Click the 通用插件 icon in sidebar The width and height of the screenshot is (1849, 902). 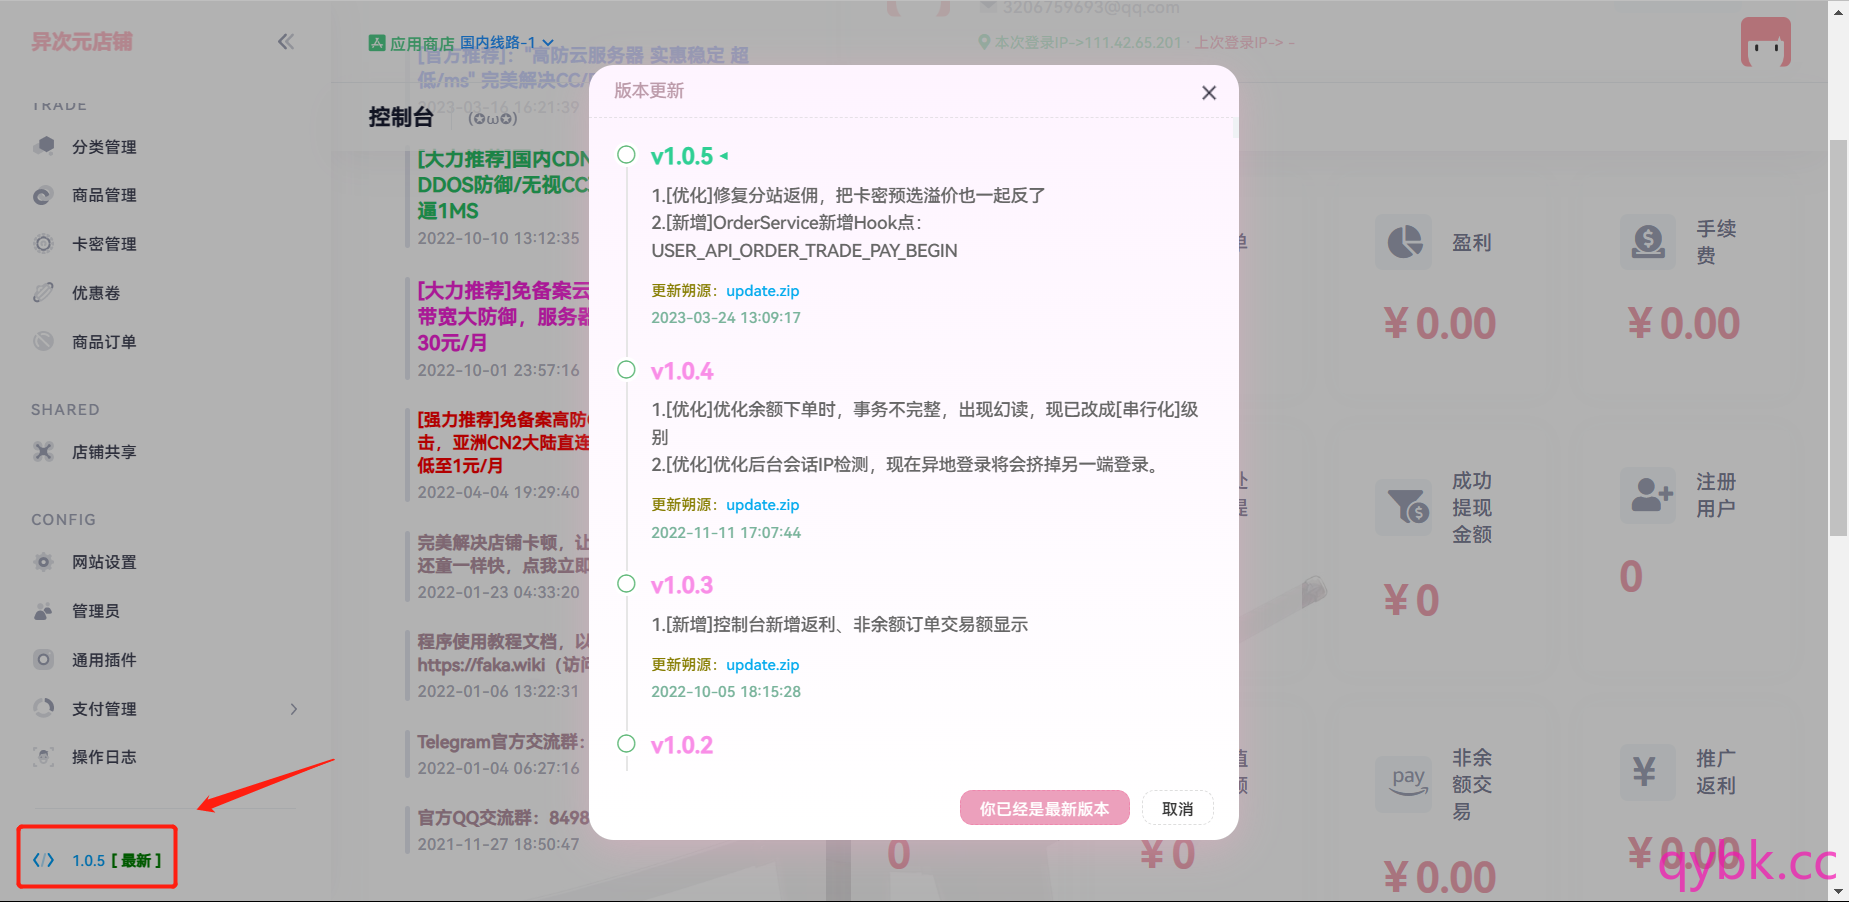click(43, 660)
